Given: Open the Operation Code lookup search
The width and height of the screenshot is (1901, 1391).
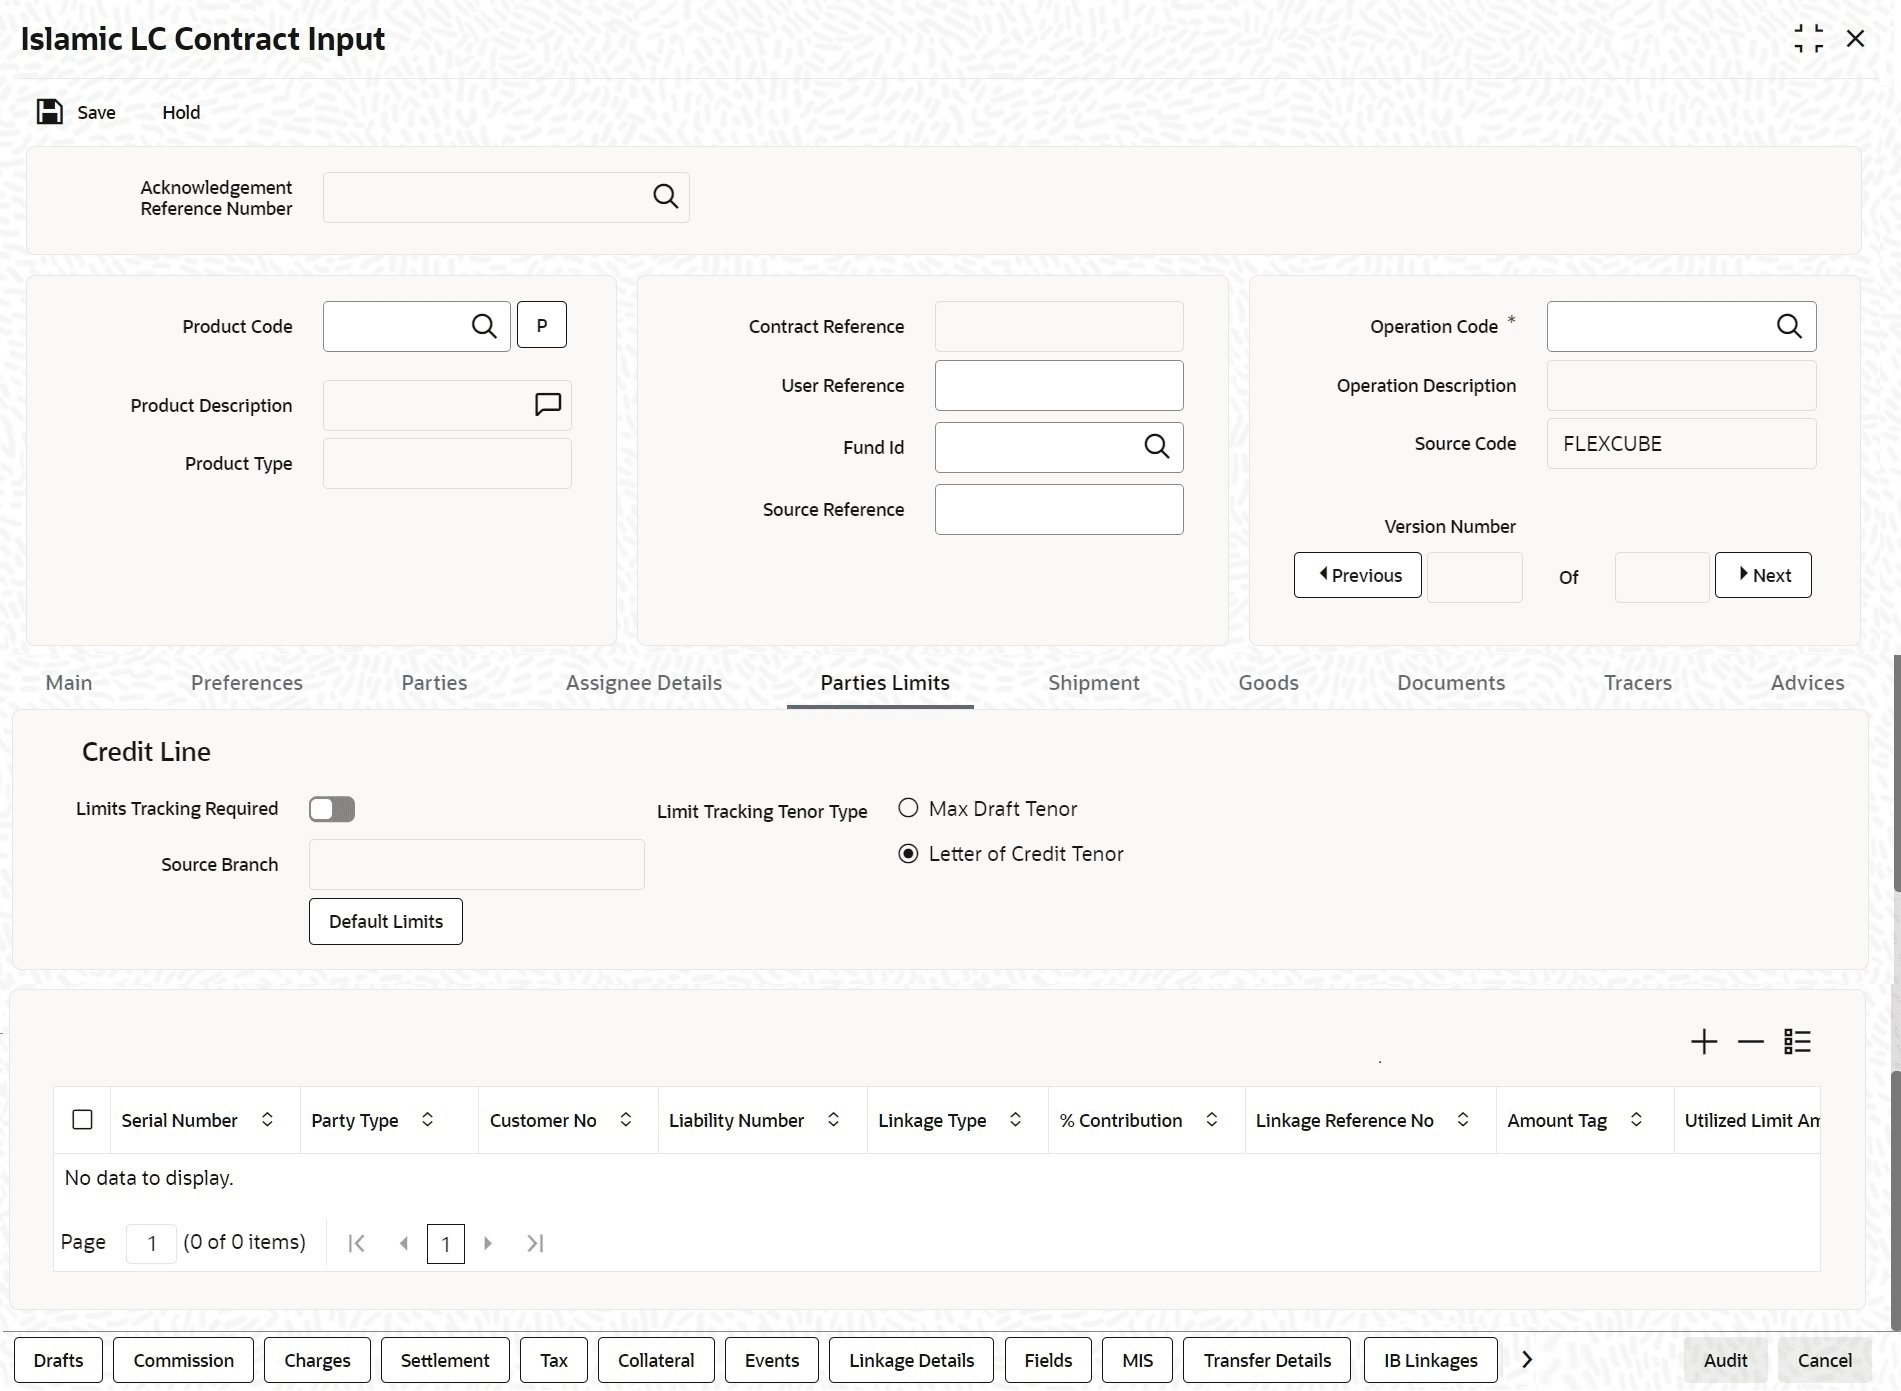Looking at the screenshot, I should pyautogui.click(x=1789, y=326).
